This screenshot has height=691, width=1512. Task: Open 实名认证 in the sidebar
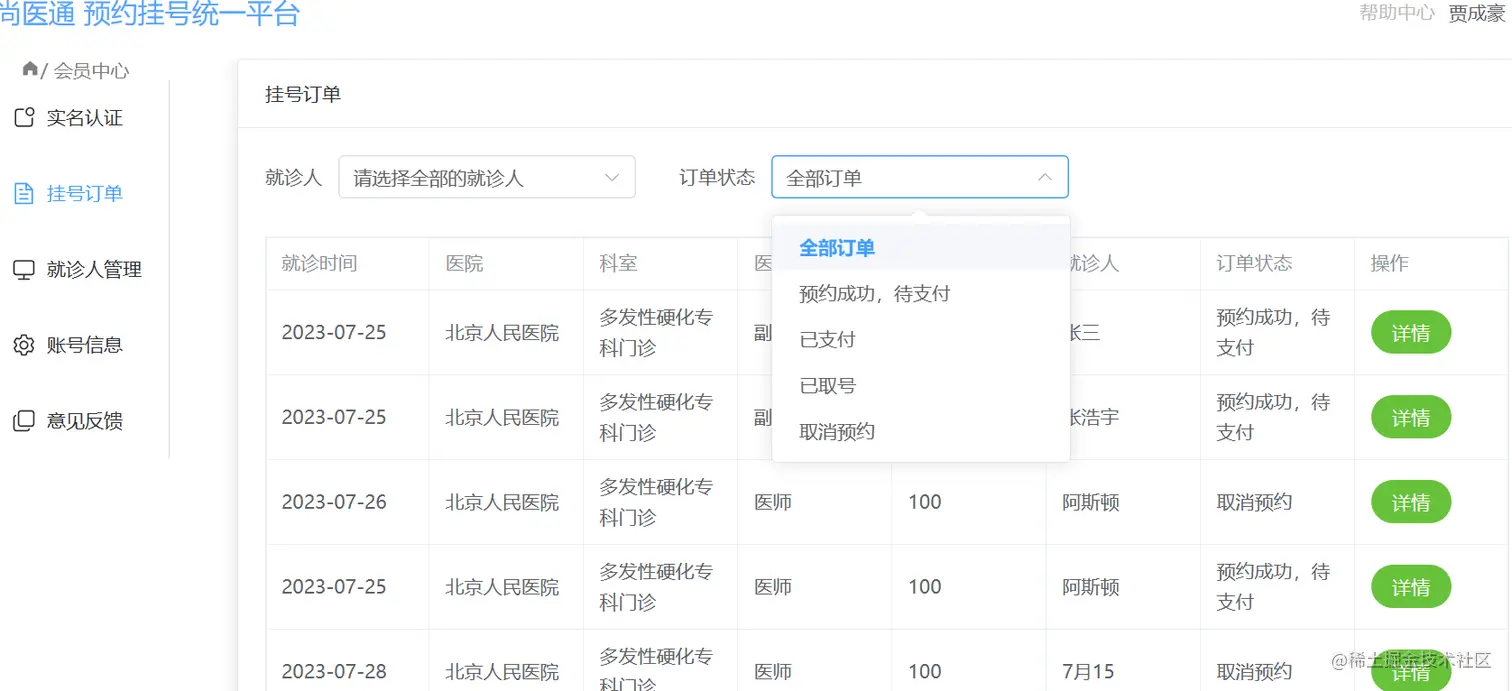85,118
